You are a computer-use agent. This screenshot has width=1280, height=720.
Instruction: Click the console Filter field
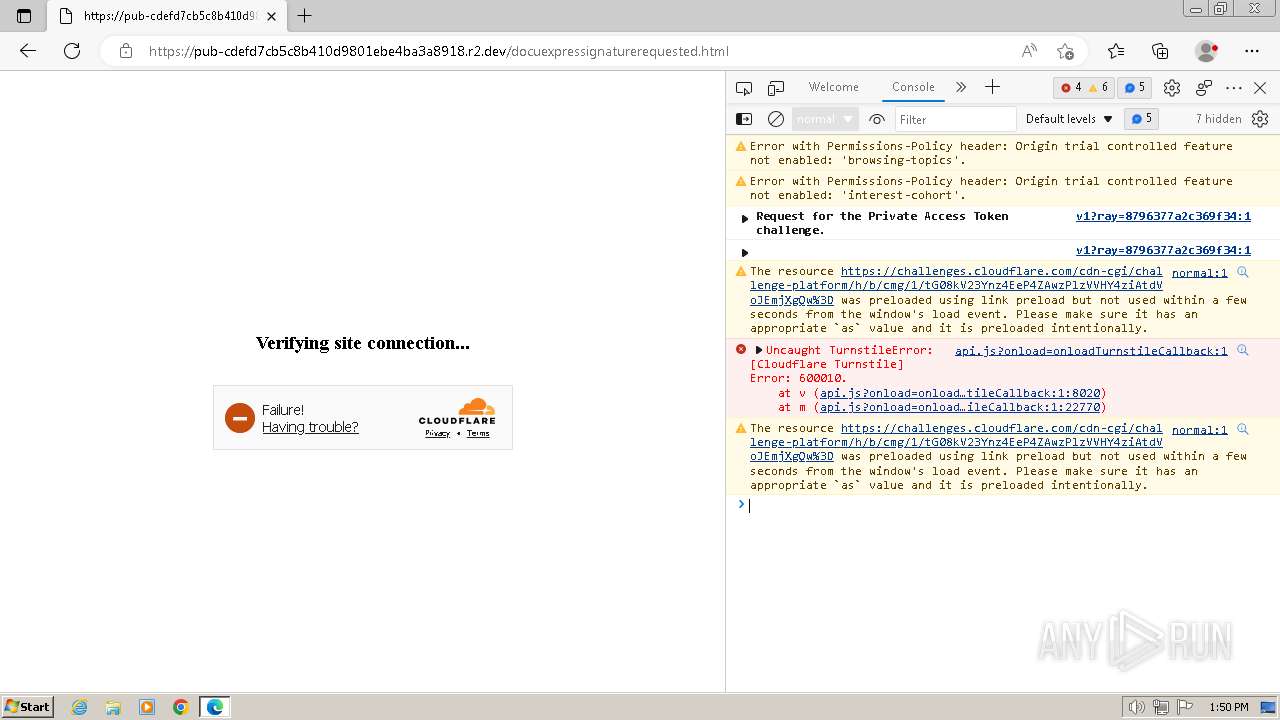pos(955,119)
